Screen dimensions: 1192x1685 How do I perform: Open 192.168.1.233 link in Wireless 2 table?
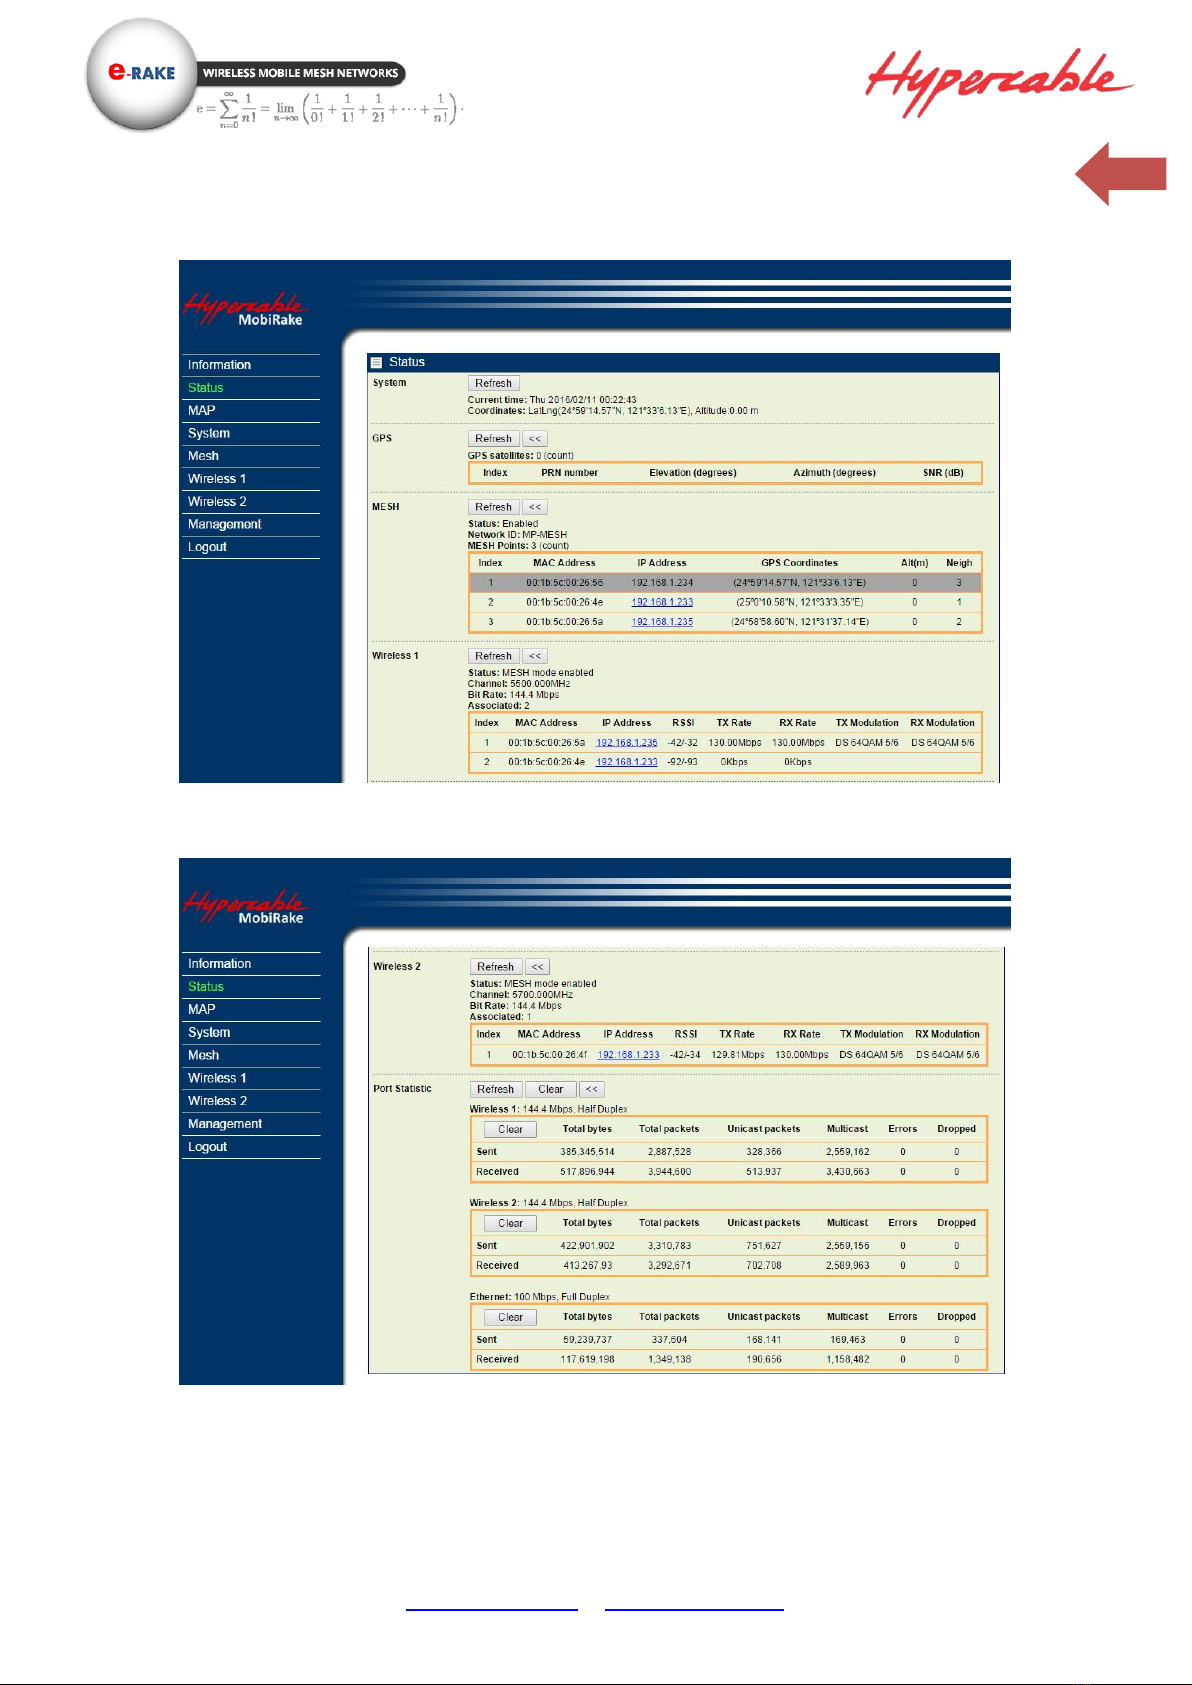629,1055
